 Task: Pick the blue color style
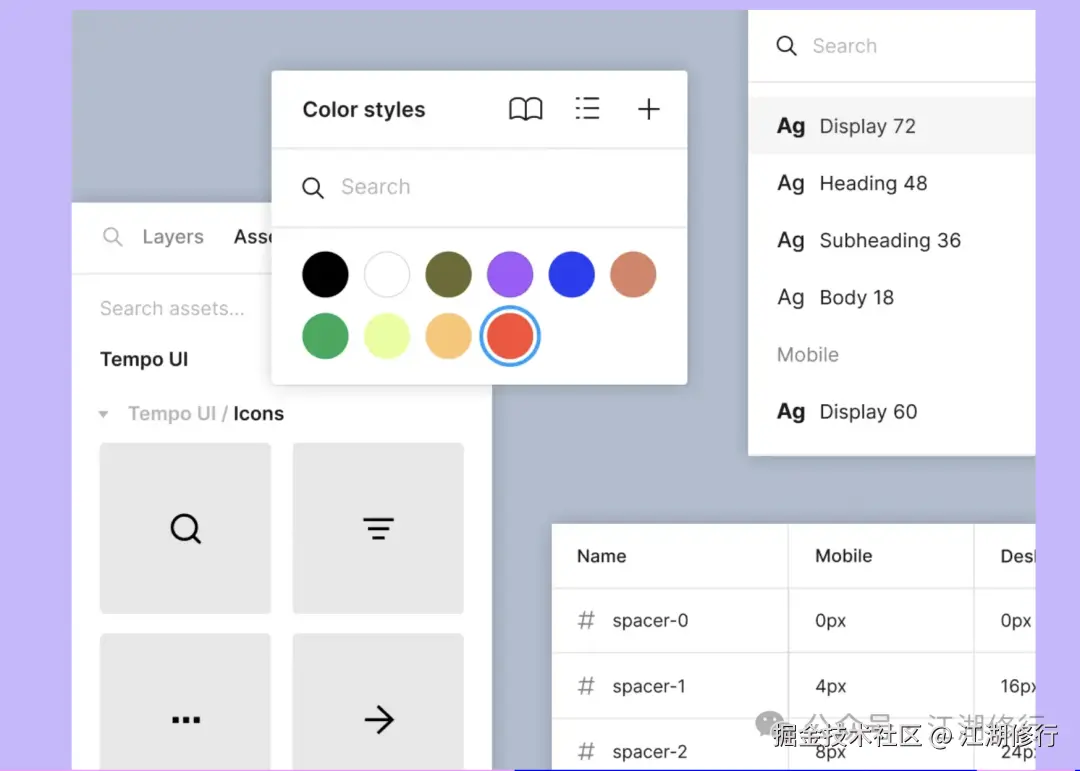pos(571,274)
